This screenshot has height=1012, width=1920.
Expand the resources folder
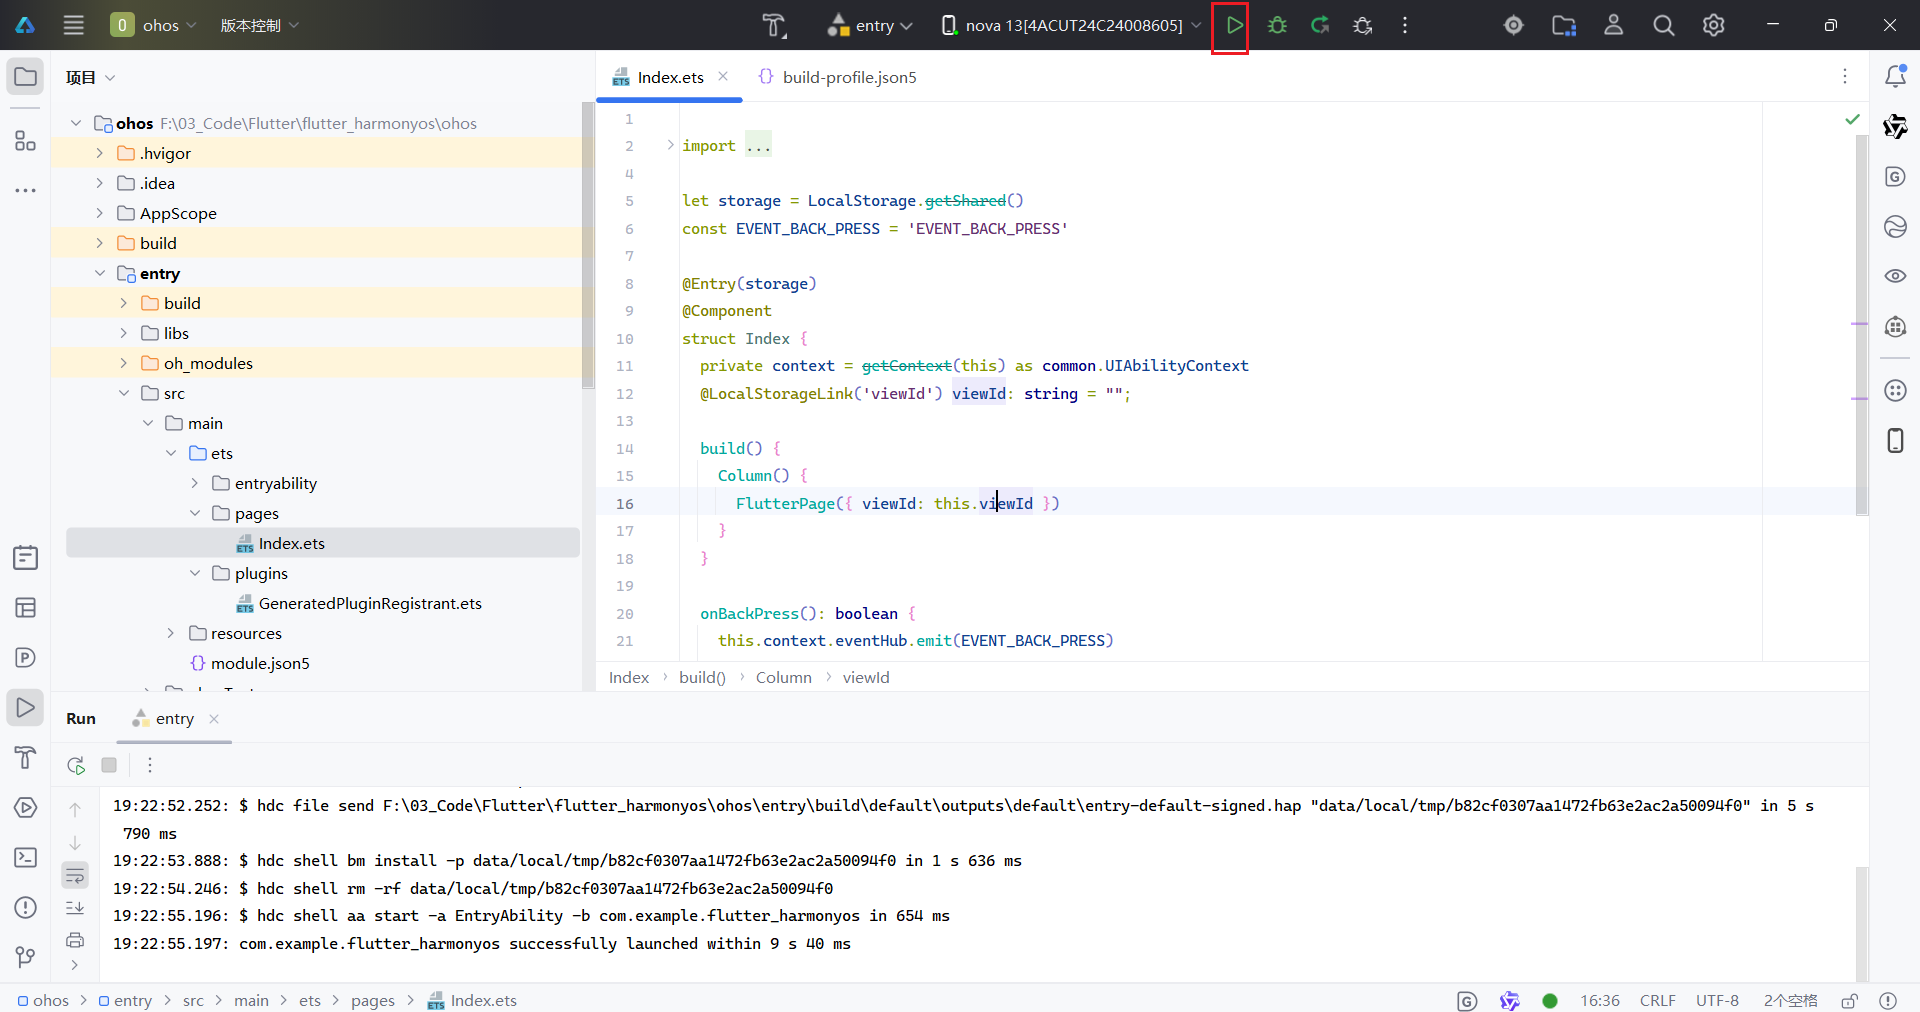click(171, 633)
